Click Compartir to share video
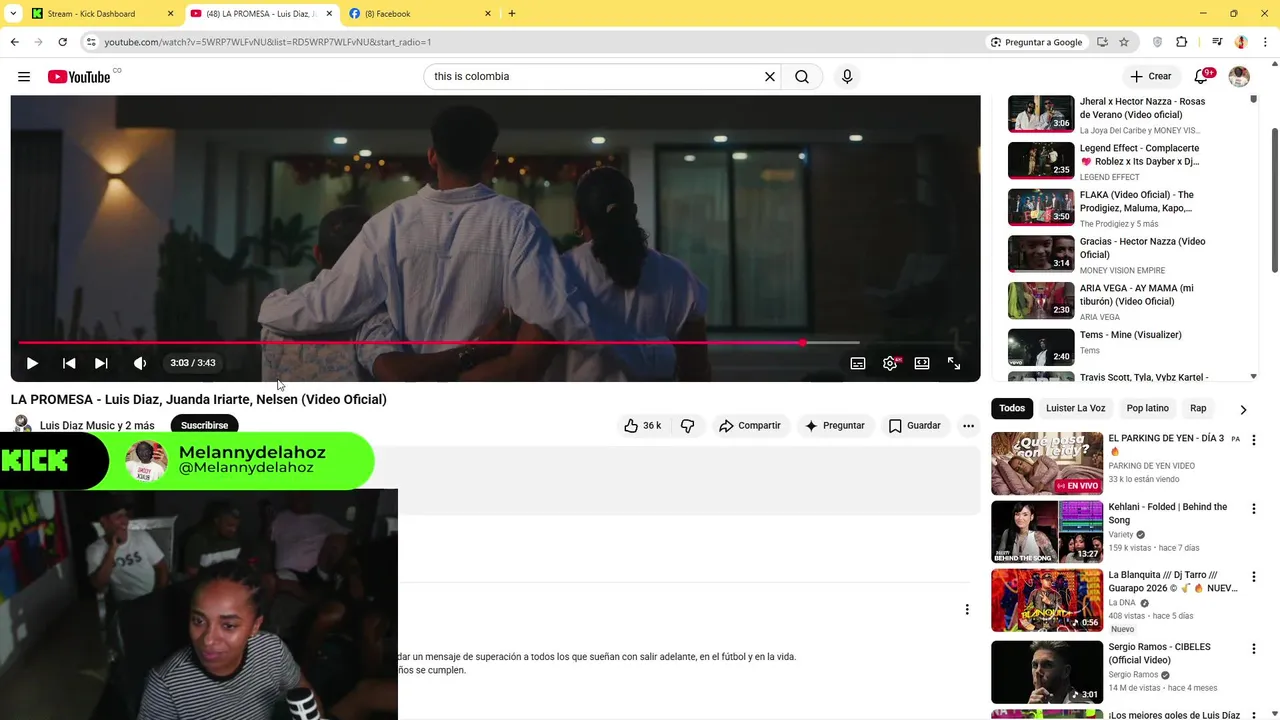The image size is (1280, 720). [750, 425]
